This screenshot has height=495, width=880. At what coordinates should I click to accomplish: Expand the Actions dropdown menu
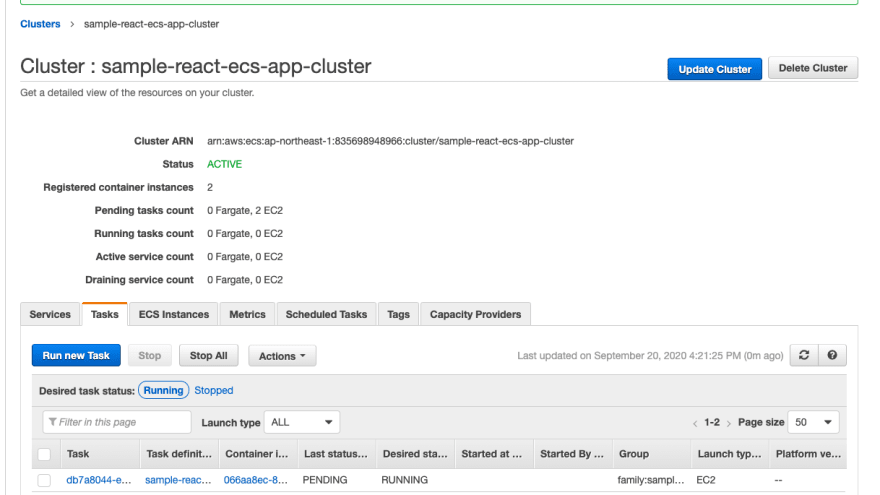tap(282, 356)
